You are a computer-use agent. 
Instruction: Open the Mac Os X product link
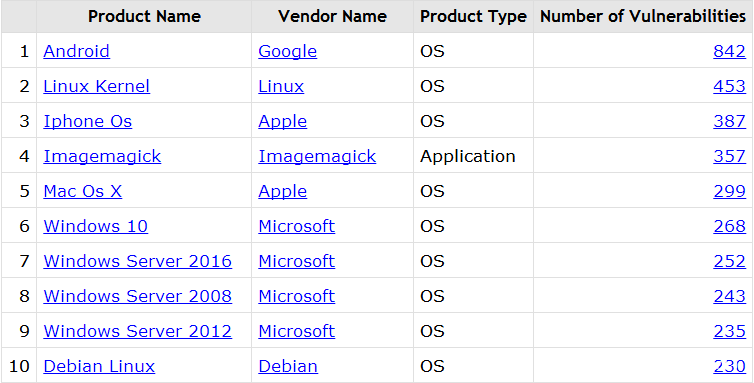(83, 191)
